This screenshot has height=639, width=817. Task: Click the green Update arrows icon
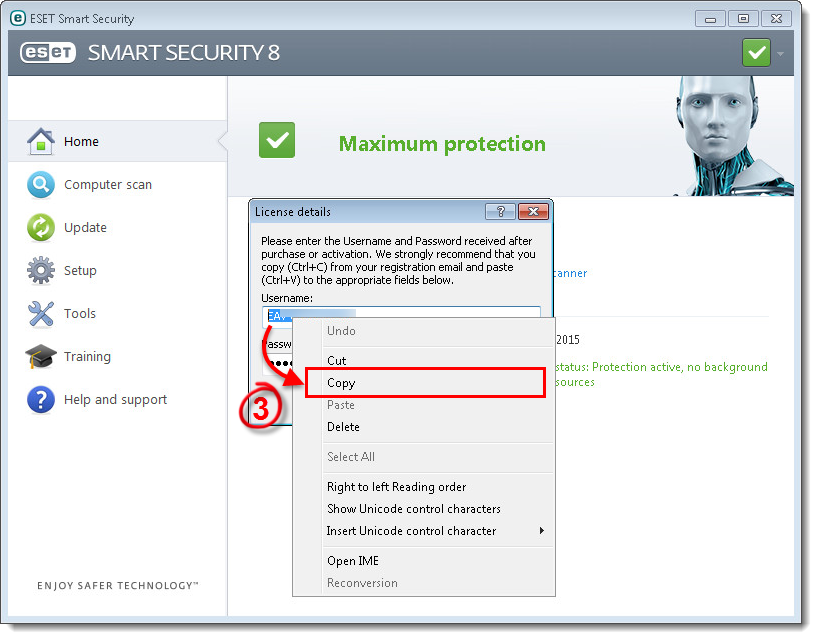41,228
